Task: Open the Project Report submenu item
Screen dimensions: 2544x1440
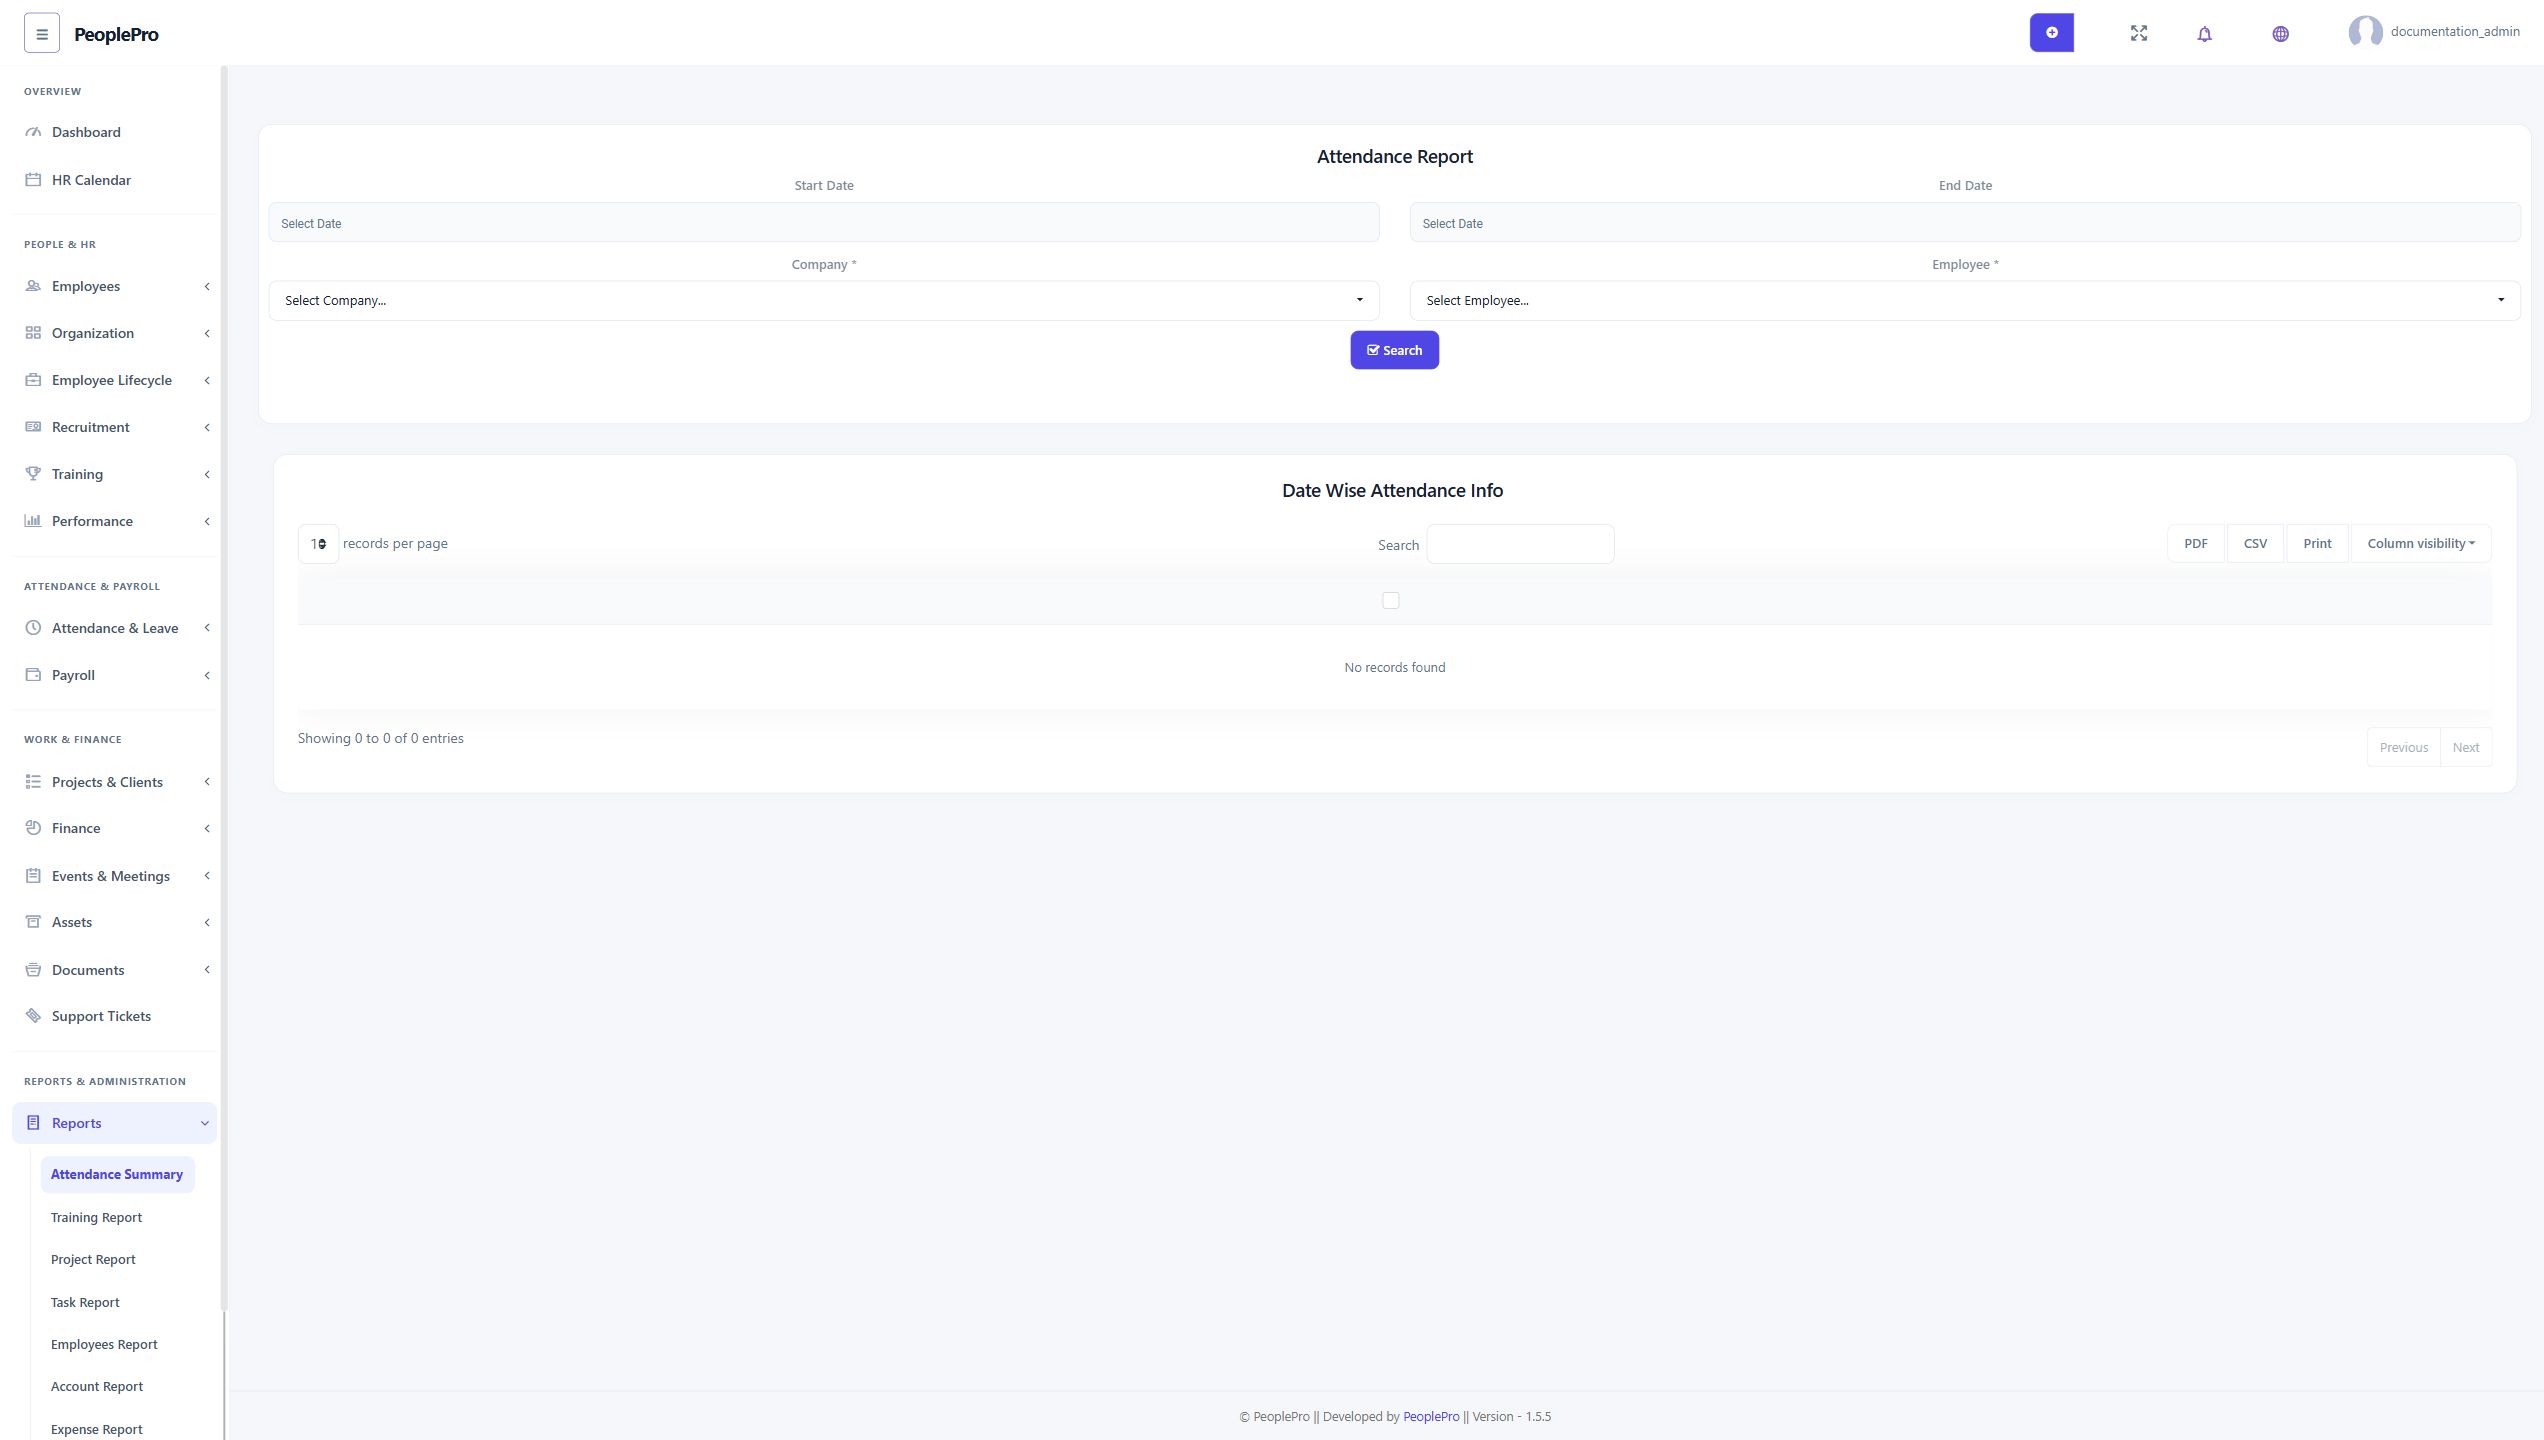Action: [x=93, y=1259]
